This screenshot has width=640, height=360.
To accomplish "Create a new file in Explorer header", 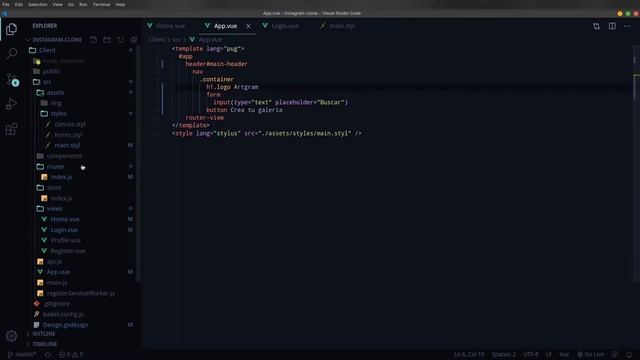I will coord(93,40).
